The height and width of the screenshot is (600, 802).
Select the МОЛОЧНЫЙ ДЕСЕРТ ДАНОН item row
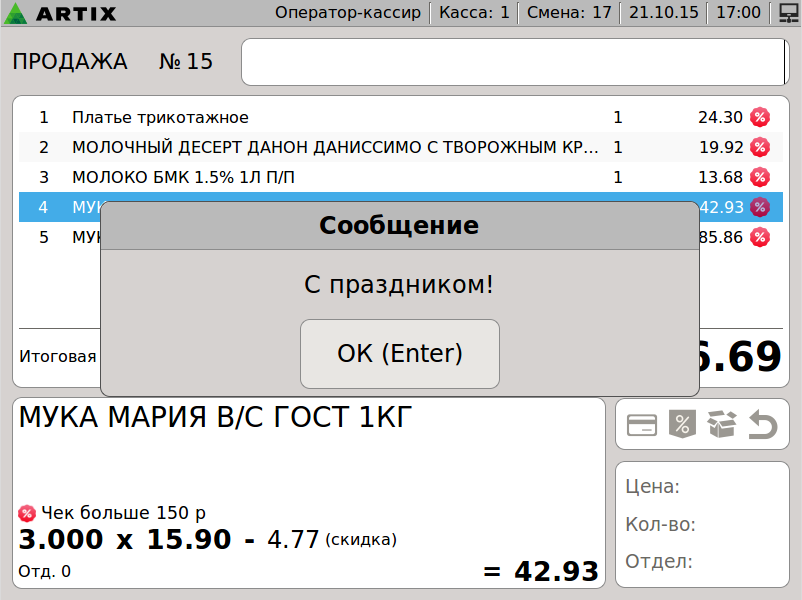coord(300,147)
